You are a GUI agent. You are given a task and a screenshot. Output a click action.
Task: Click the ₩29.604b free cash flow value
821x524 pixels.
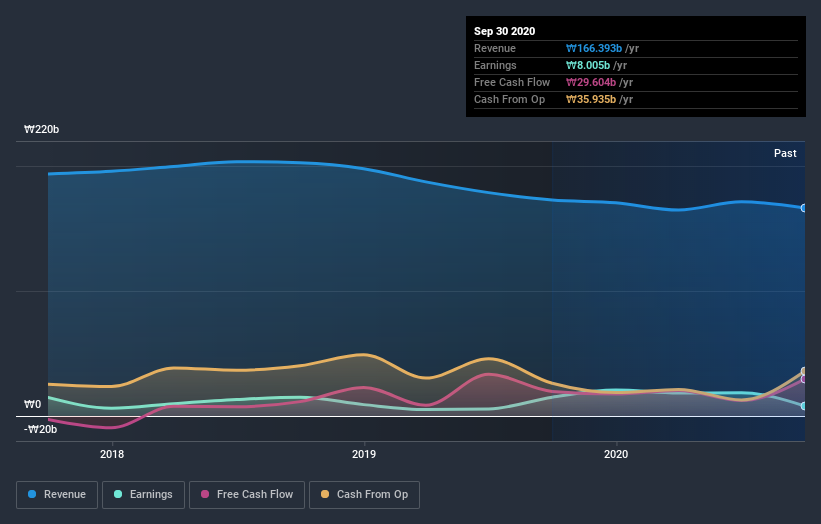coord(591,82)
